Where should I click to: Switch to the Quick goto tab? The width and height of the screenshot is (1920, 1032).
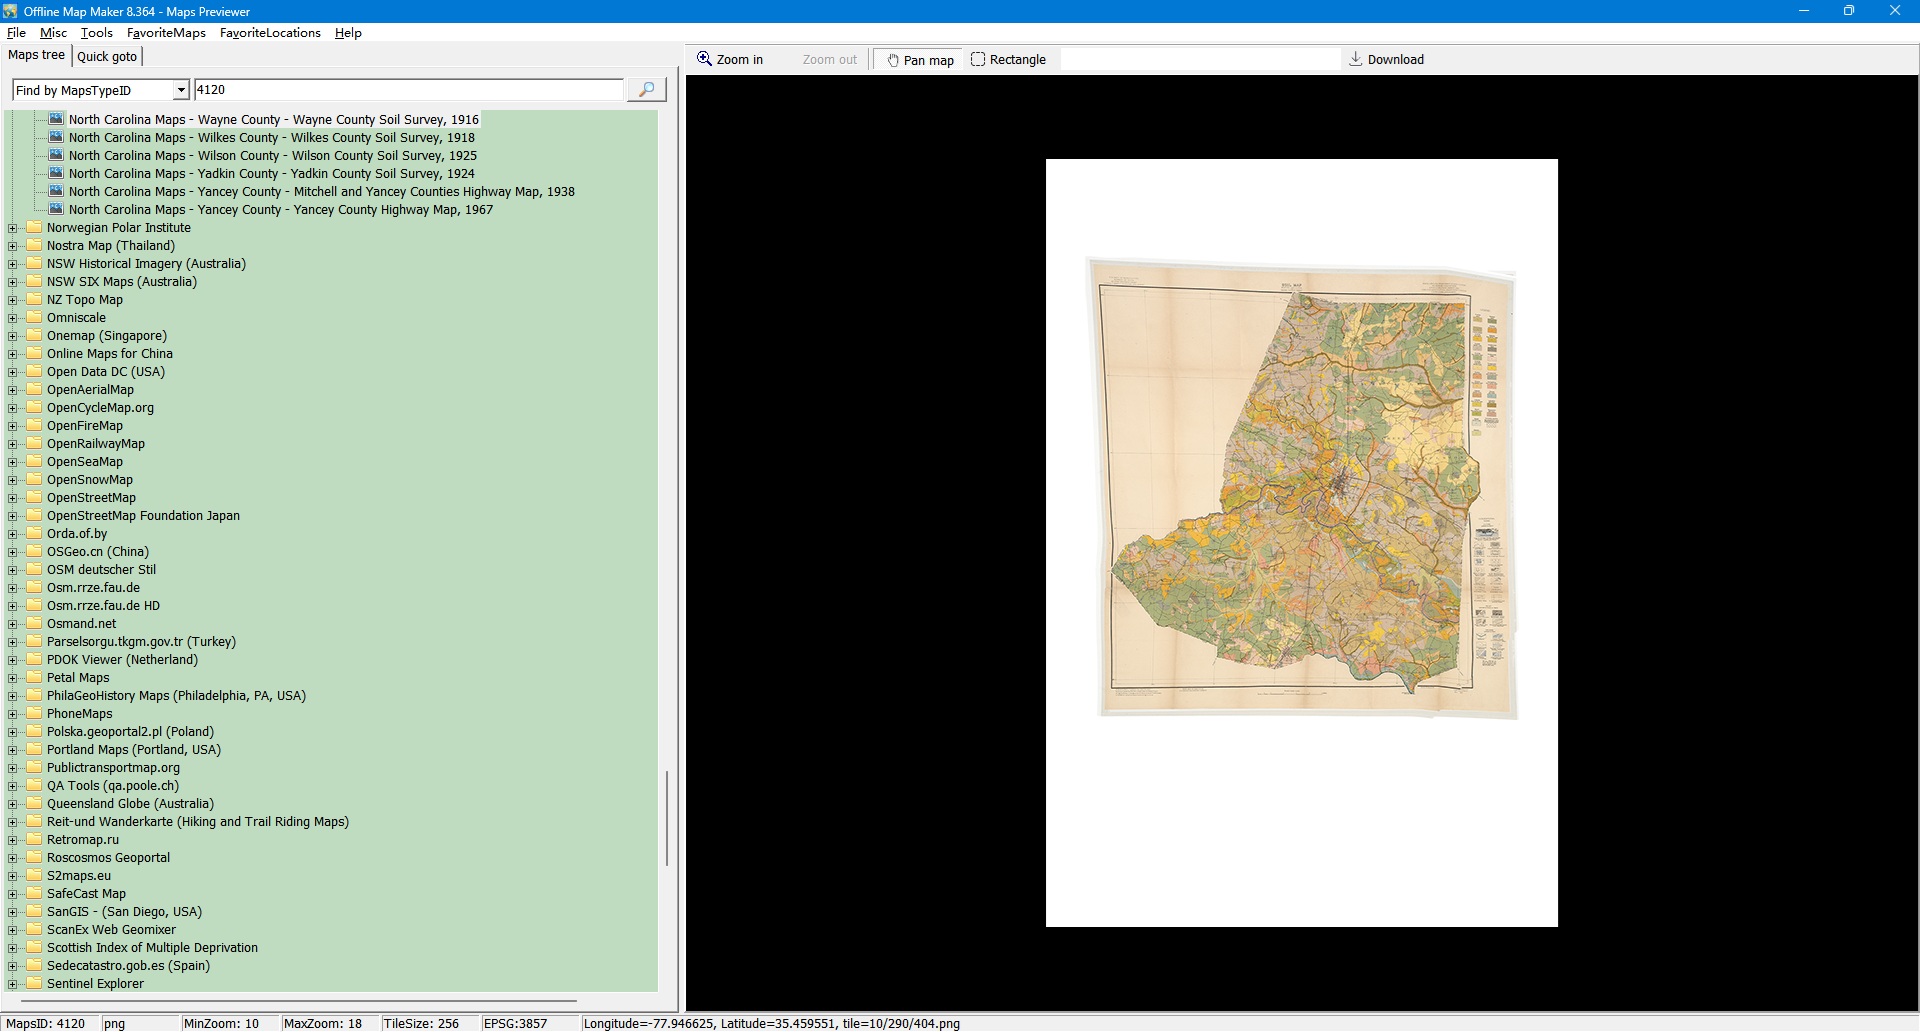pyautogui.click(x=107, y=57)
